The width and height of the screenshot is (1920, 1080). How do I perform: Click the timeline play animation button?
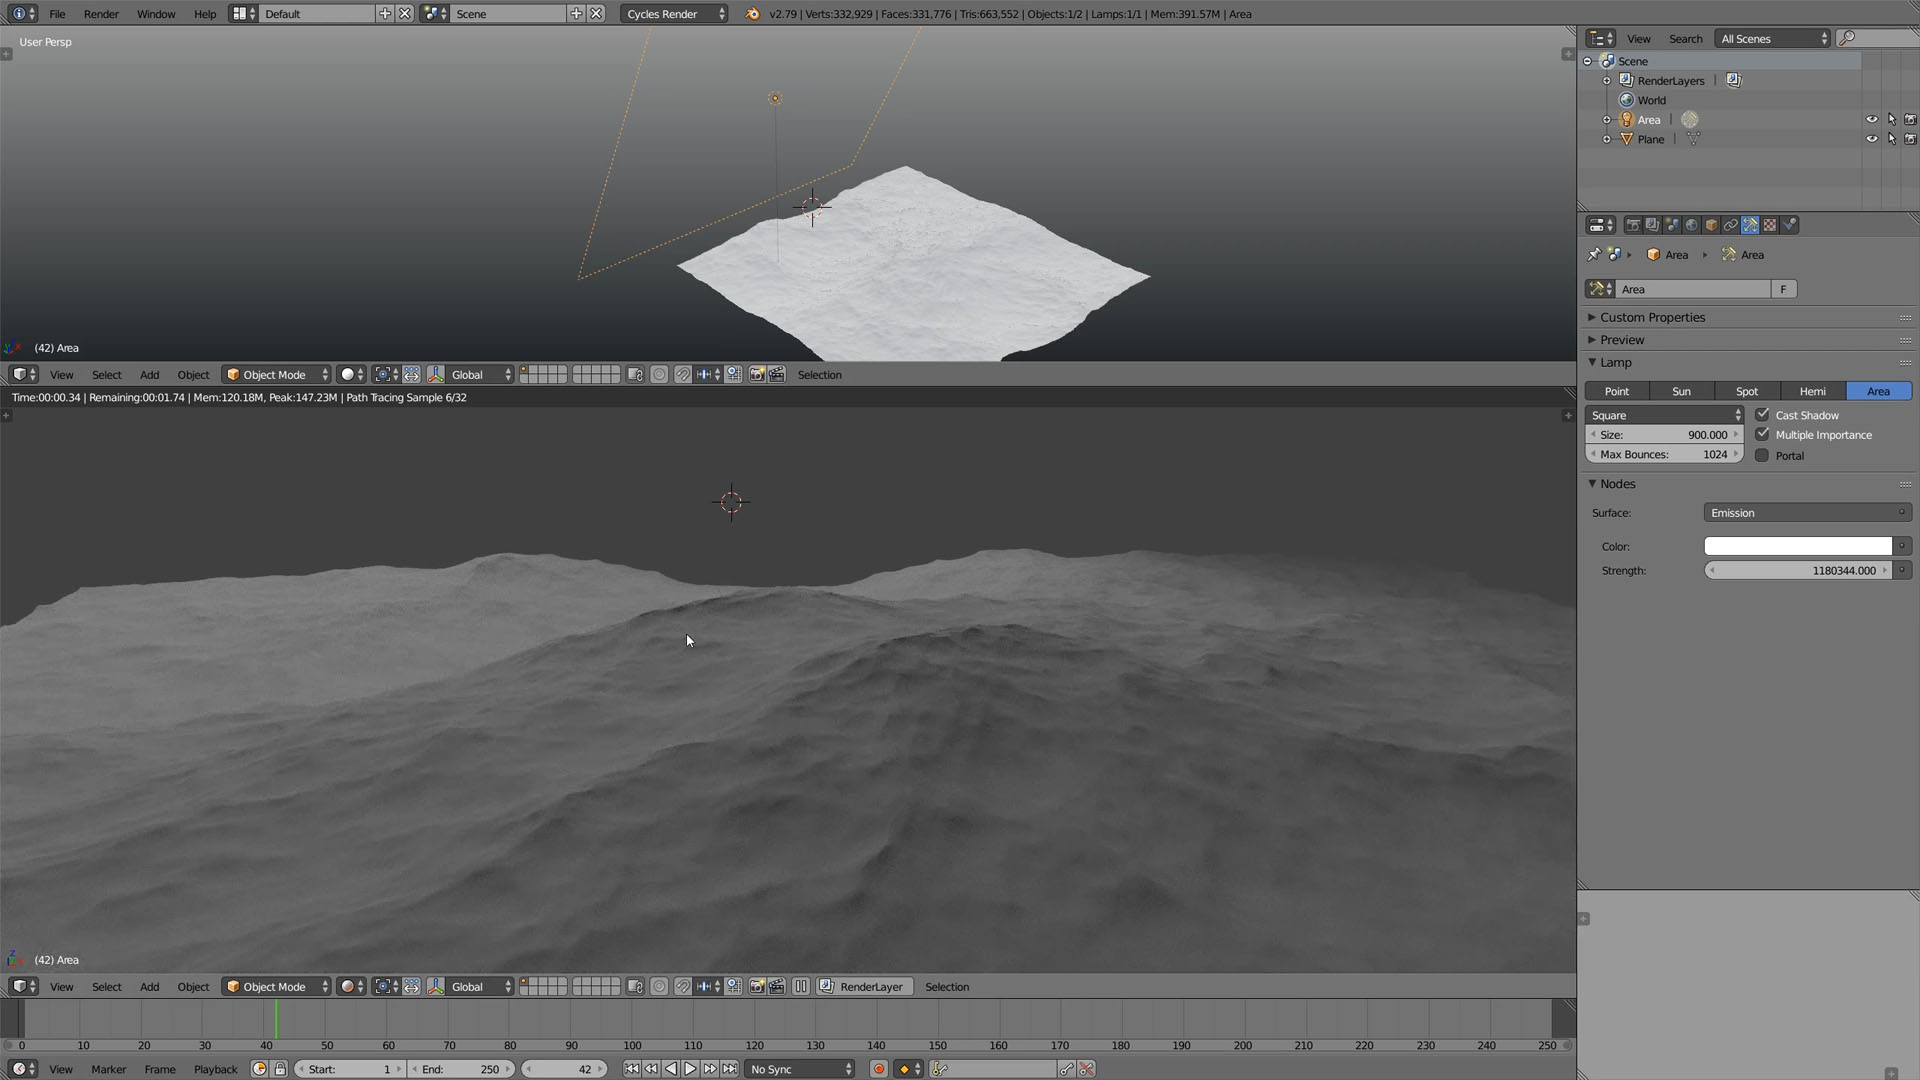click(690, 1069)
